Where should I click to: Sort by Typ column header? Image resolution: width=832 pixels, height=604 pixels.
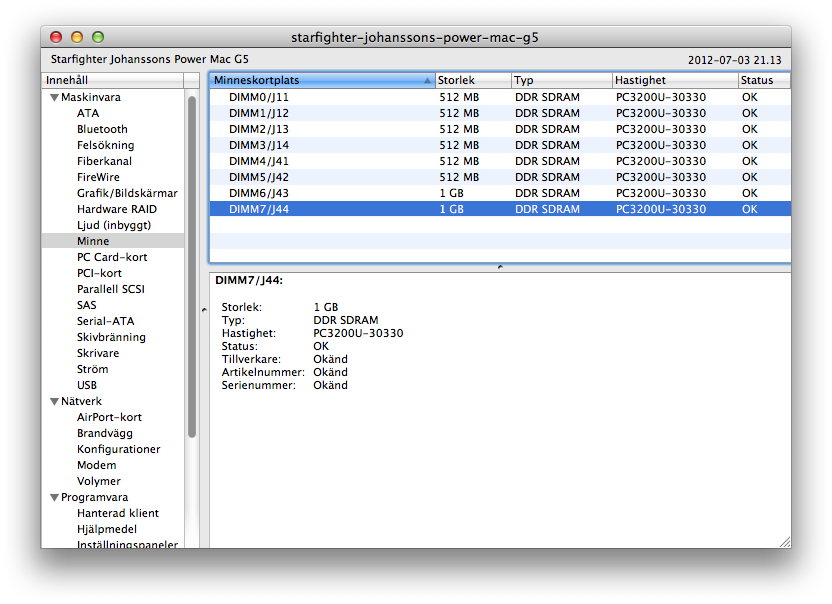pyautogui.click(x=561, y=80)
